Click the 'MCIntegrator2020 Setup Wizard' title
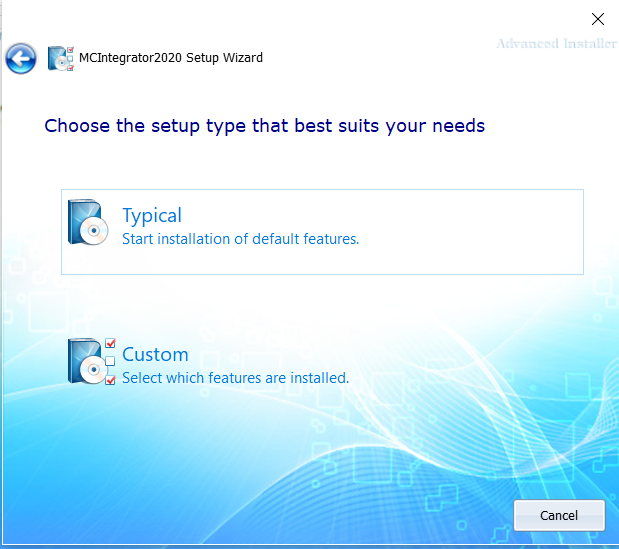Image resolution: width=619 pixels, height=549 pixels. (171, 58)
